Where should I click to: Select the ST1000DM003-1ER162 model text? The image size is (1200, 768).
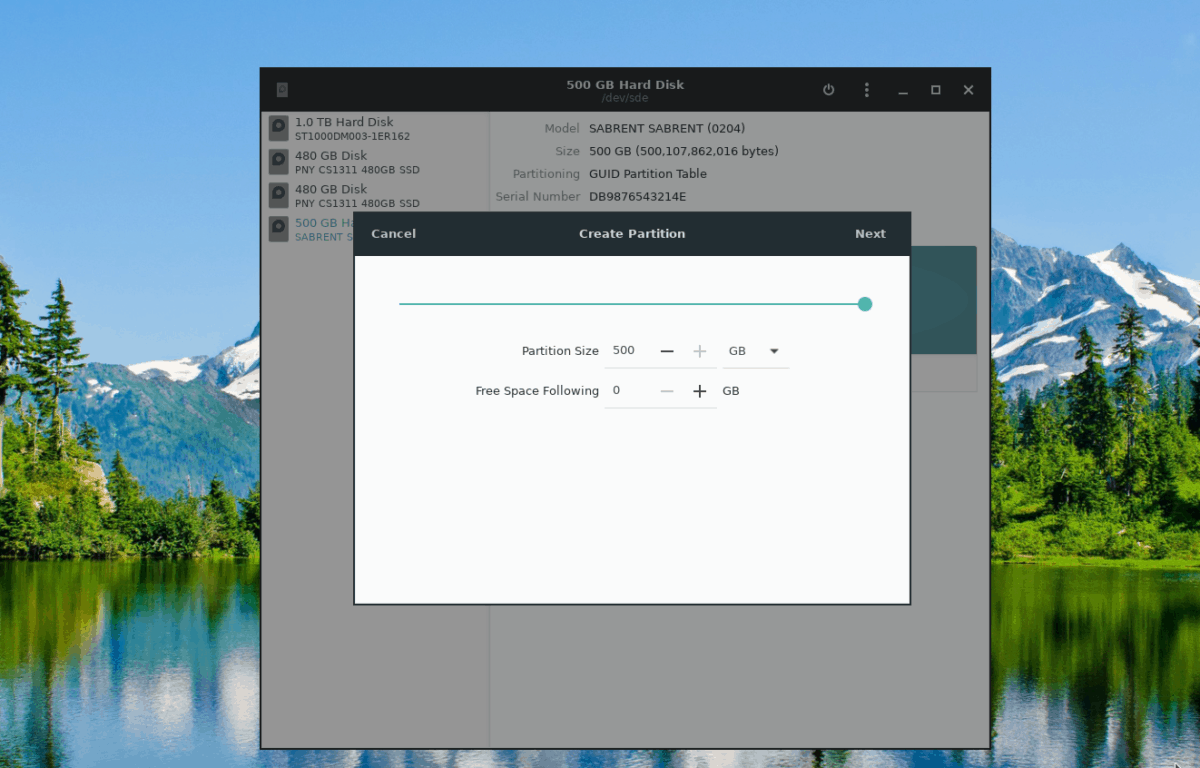click(352, 136)
